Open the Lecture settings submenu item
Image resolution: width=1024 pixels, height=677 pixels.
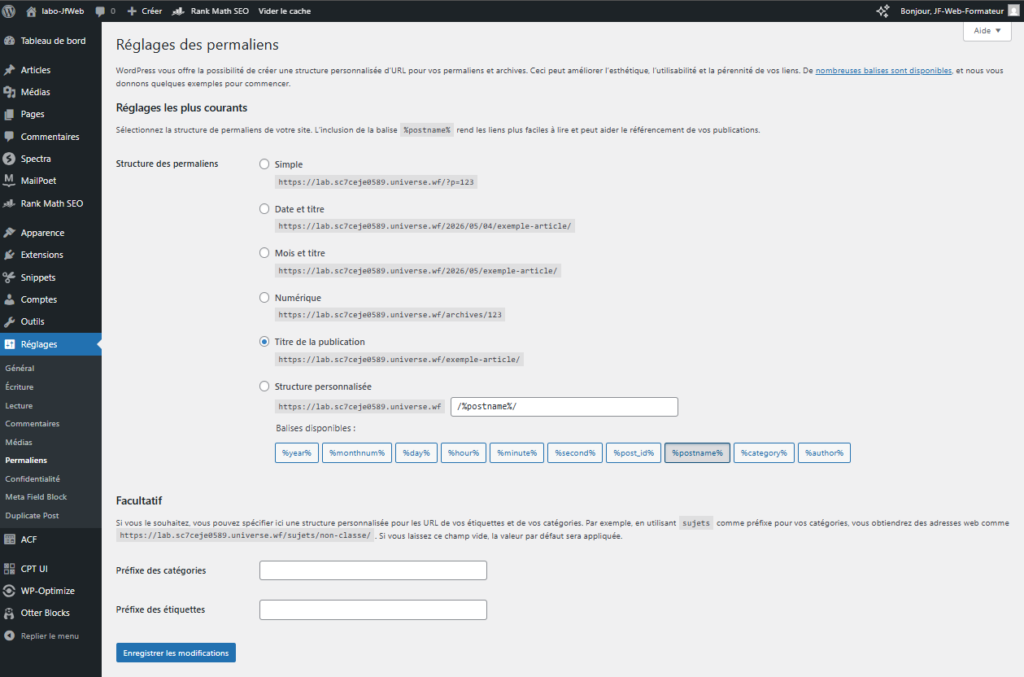pos(18,405)
